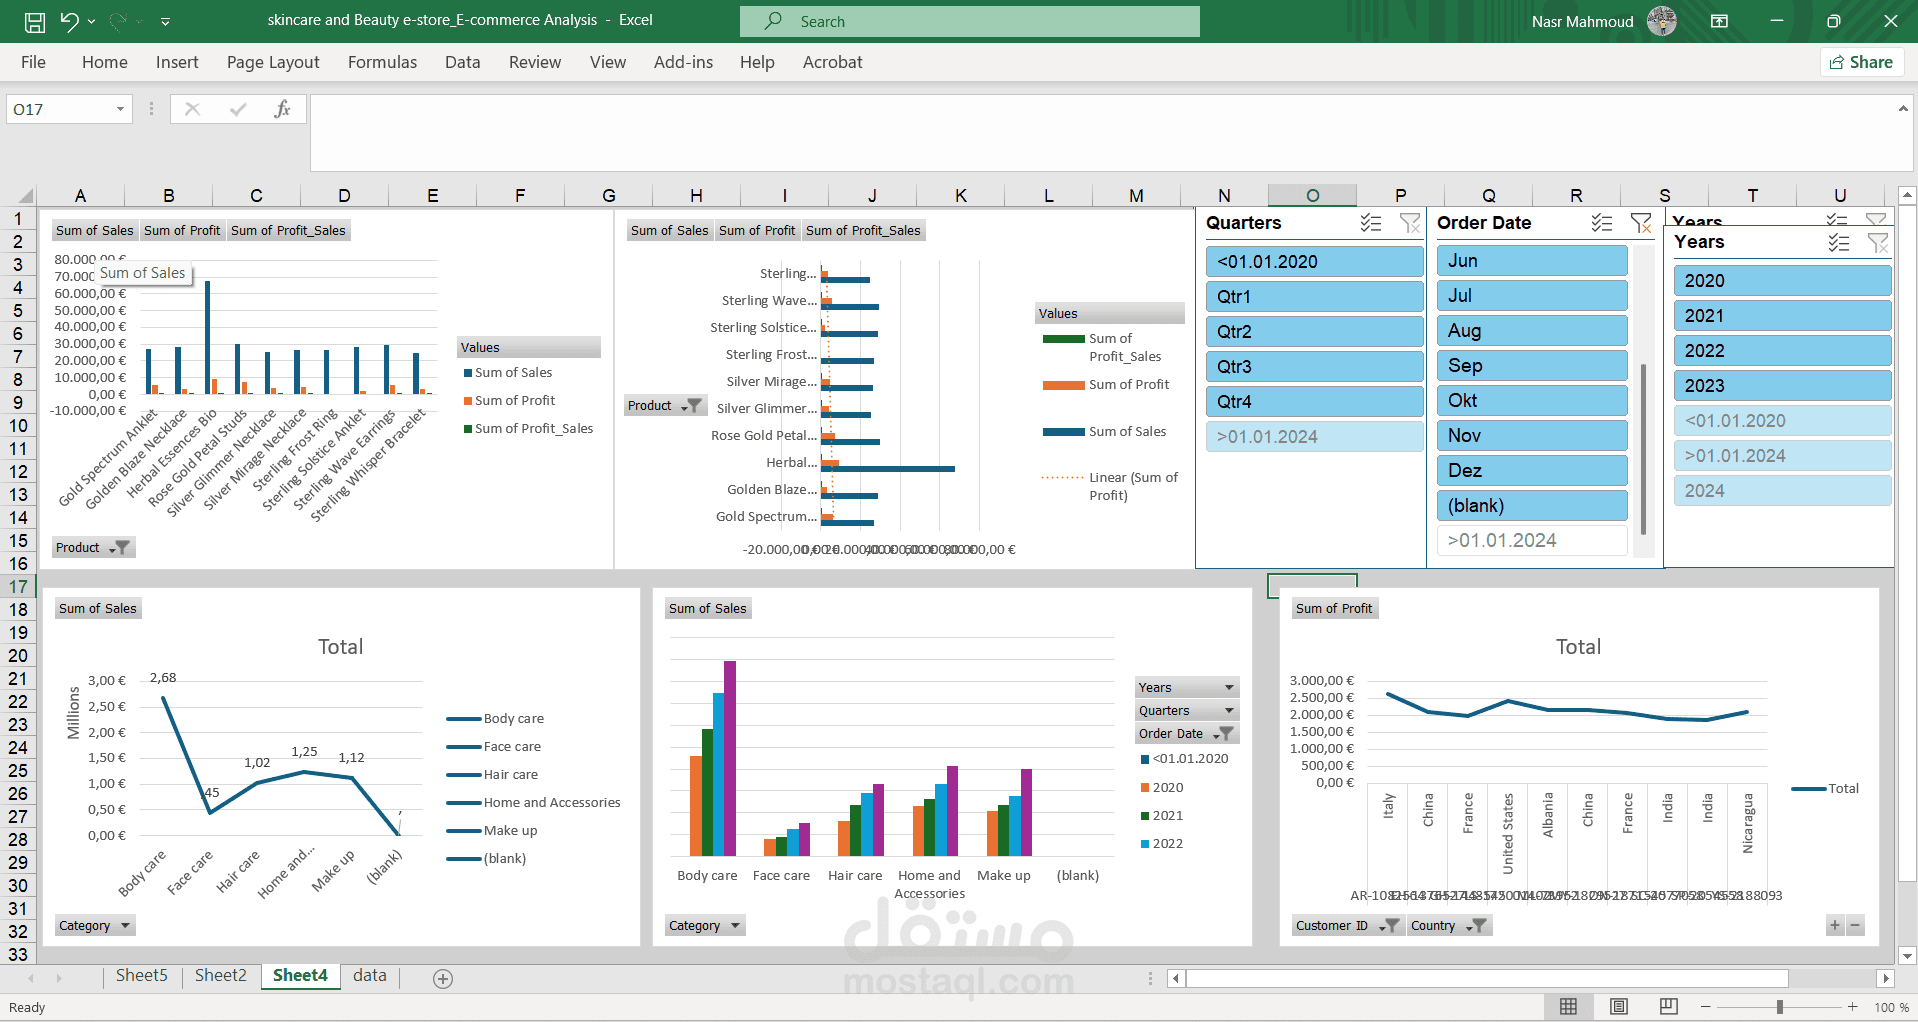Click the Save icon in the title bar
This screenshot has height=1022, width=1918.
click(x=35, y=21)
